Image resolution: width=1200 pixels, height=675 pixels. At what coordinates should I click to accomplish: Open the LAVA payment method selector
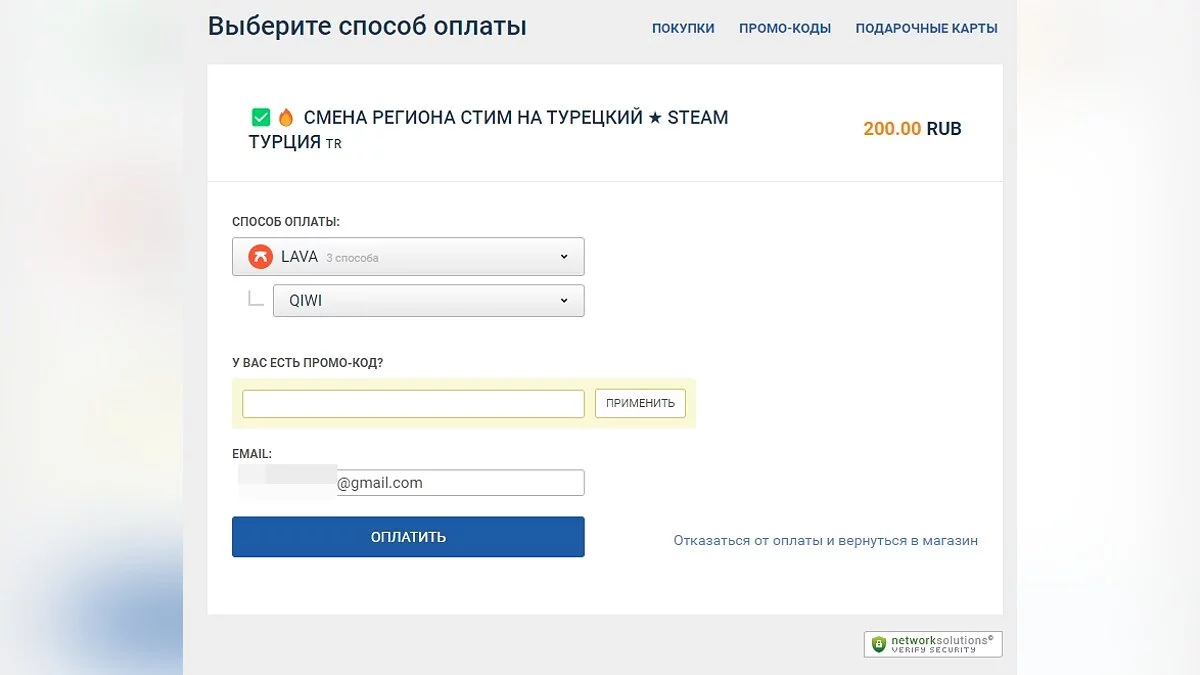[408, 257]
